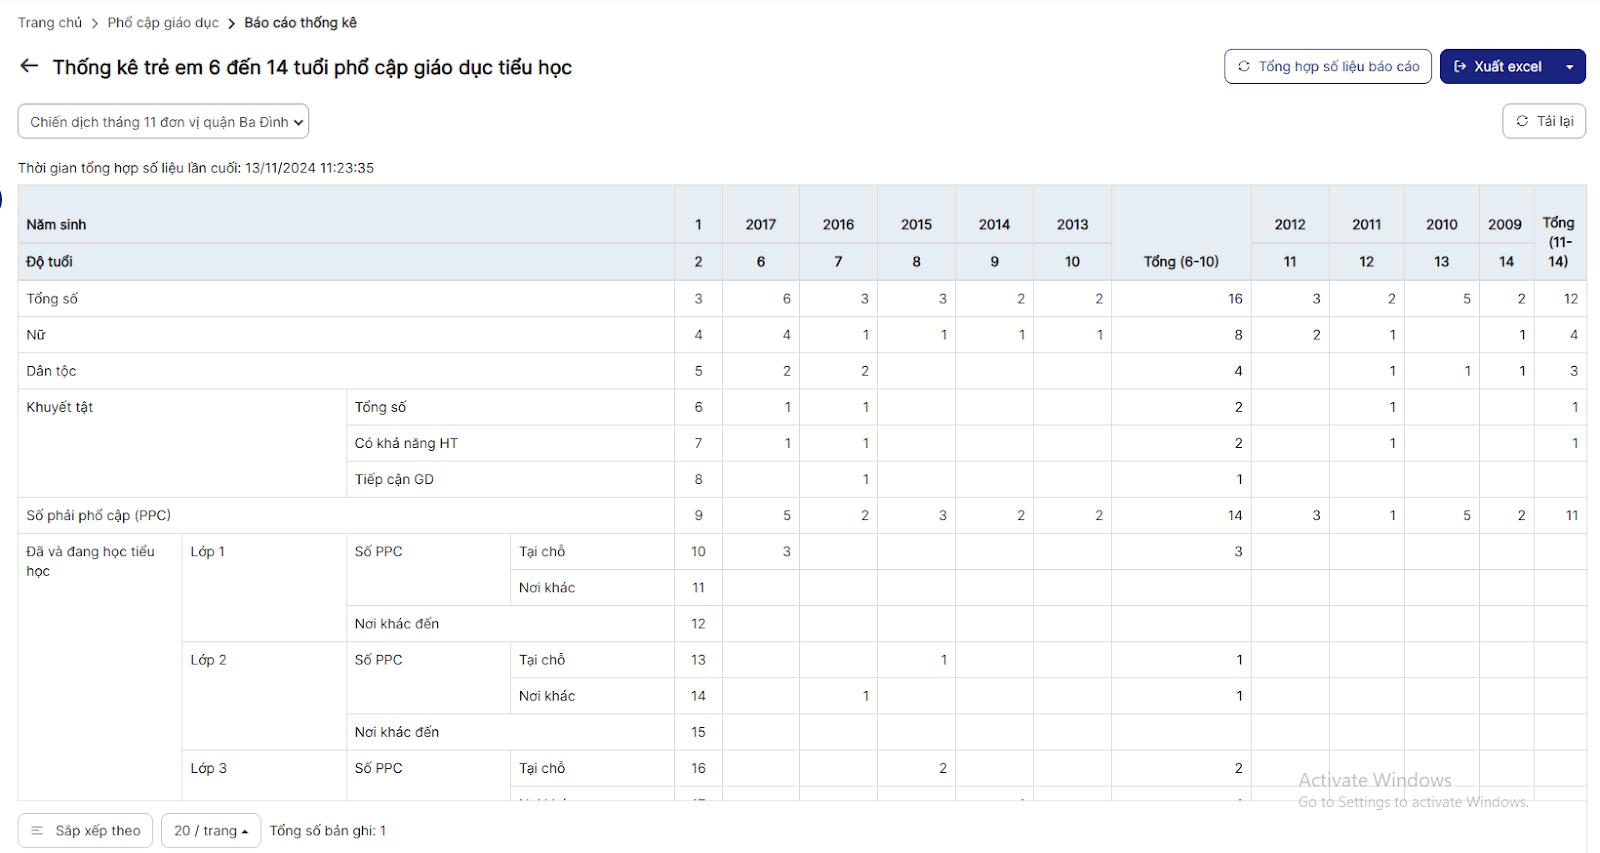Click the breadcrumb chevron after Trang chủ

95,23
